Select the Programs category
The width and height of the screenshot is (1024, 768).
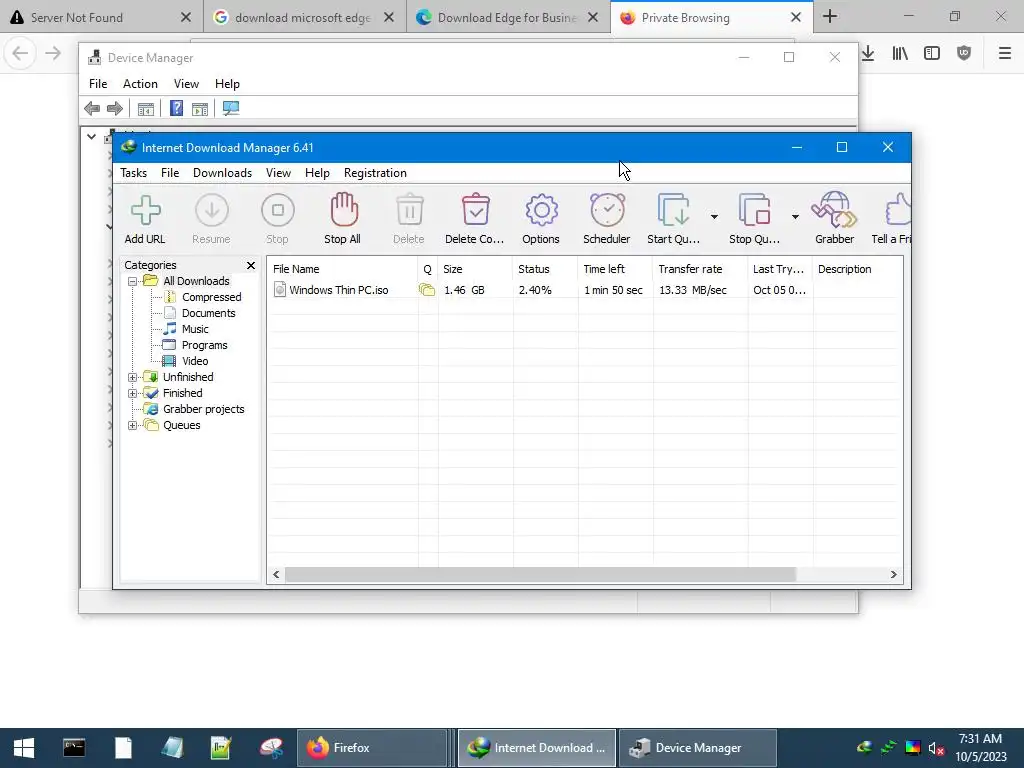point(204,345)
